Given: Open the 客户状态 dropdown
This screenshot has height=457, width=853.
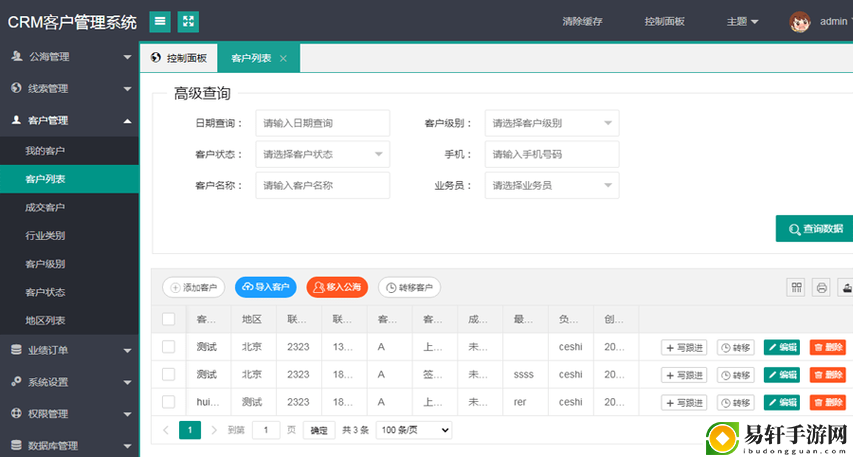Looking at the screenshot, I should click(323, 154).
